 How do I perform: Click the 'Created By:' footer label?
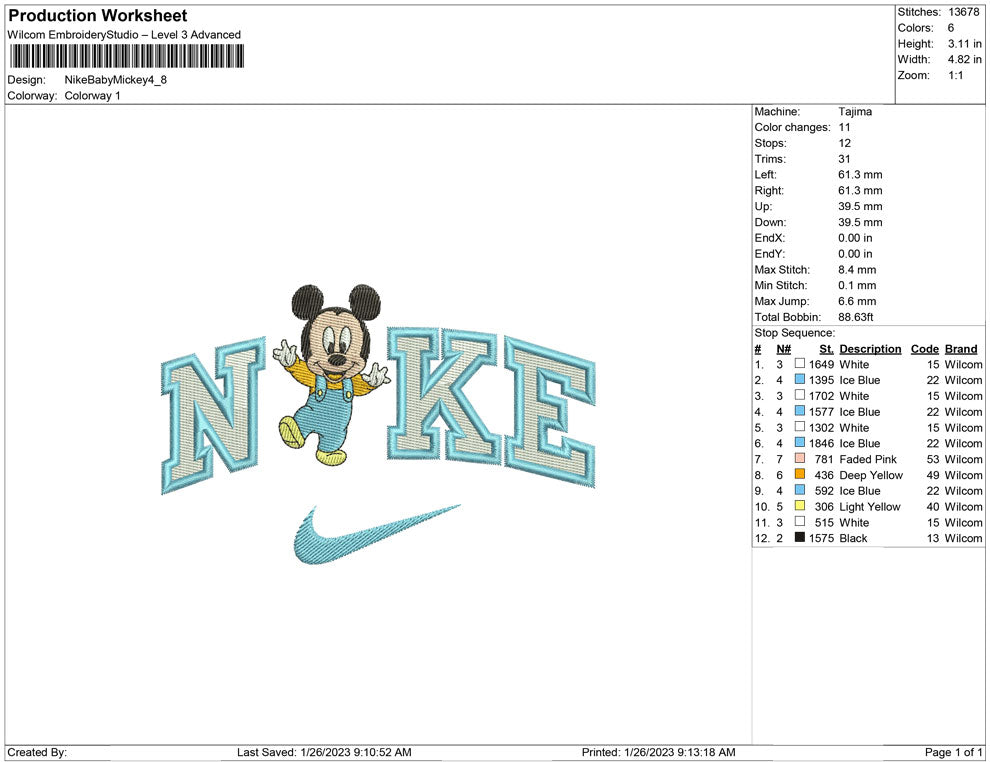pyautogui.click(x=37, y=752)
